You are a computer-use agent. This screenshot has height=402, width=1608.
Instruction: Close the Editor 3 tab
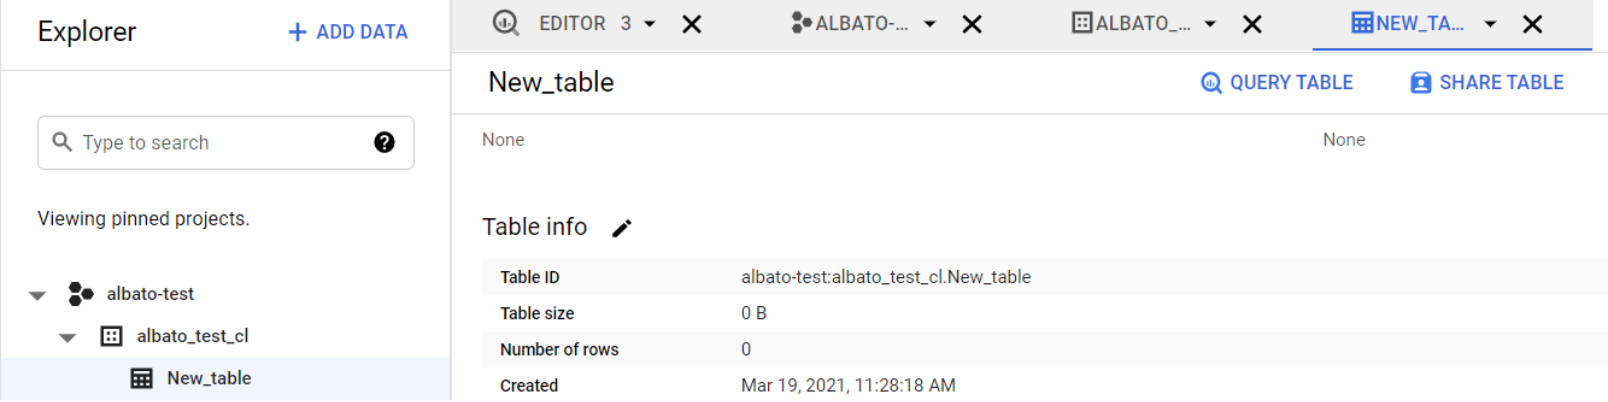692,24
